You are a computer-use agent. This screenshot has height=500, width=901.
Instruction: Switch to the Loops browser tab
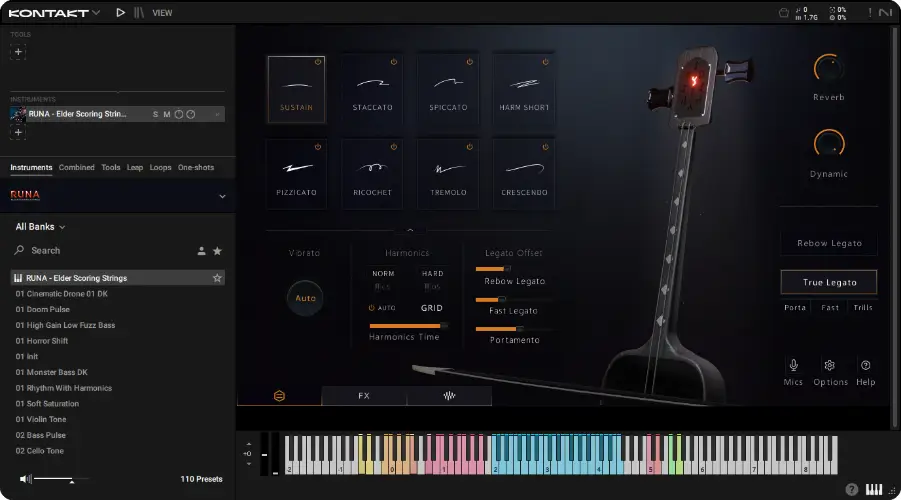click(160, 167)
